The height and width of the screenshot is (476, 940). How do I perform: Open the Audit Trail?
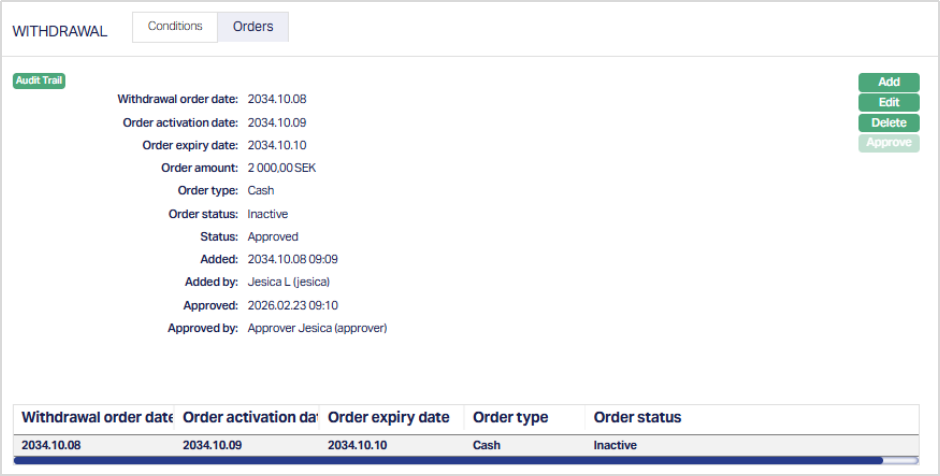coord(39,81)
